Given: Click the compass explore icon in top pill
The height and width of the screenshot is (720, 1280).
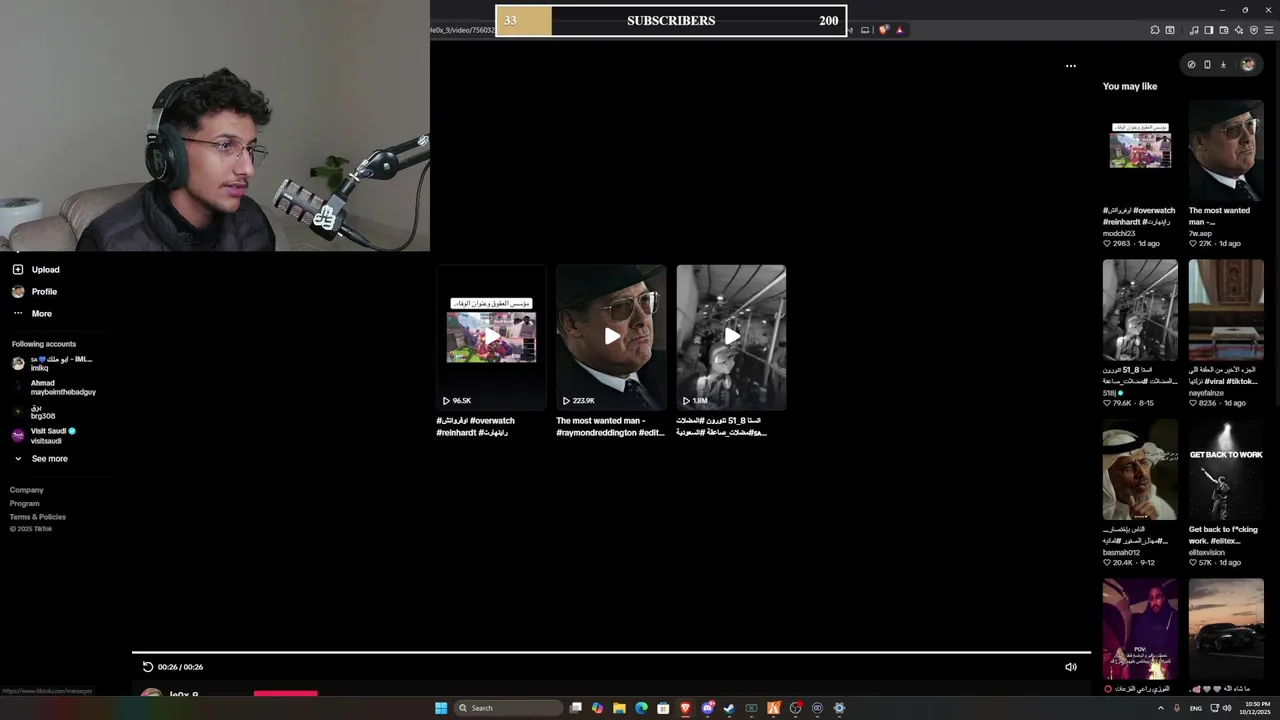Looking at the screenshot, I should point(1191,64).
